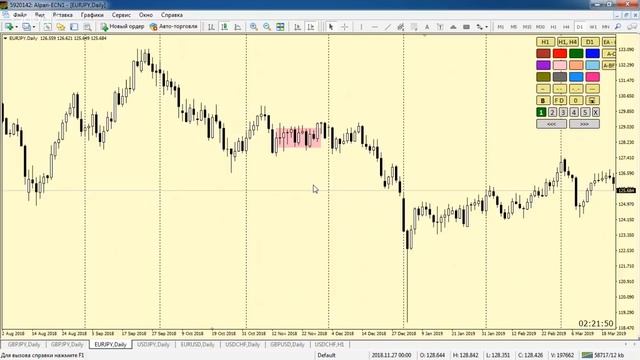Select the crosshair tool

pos(344,27)
